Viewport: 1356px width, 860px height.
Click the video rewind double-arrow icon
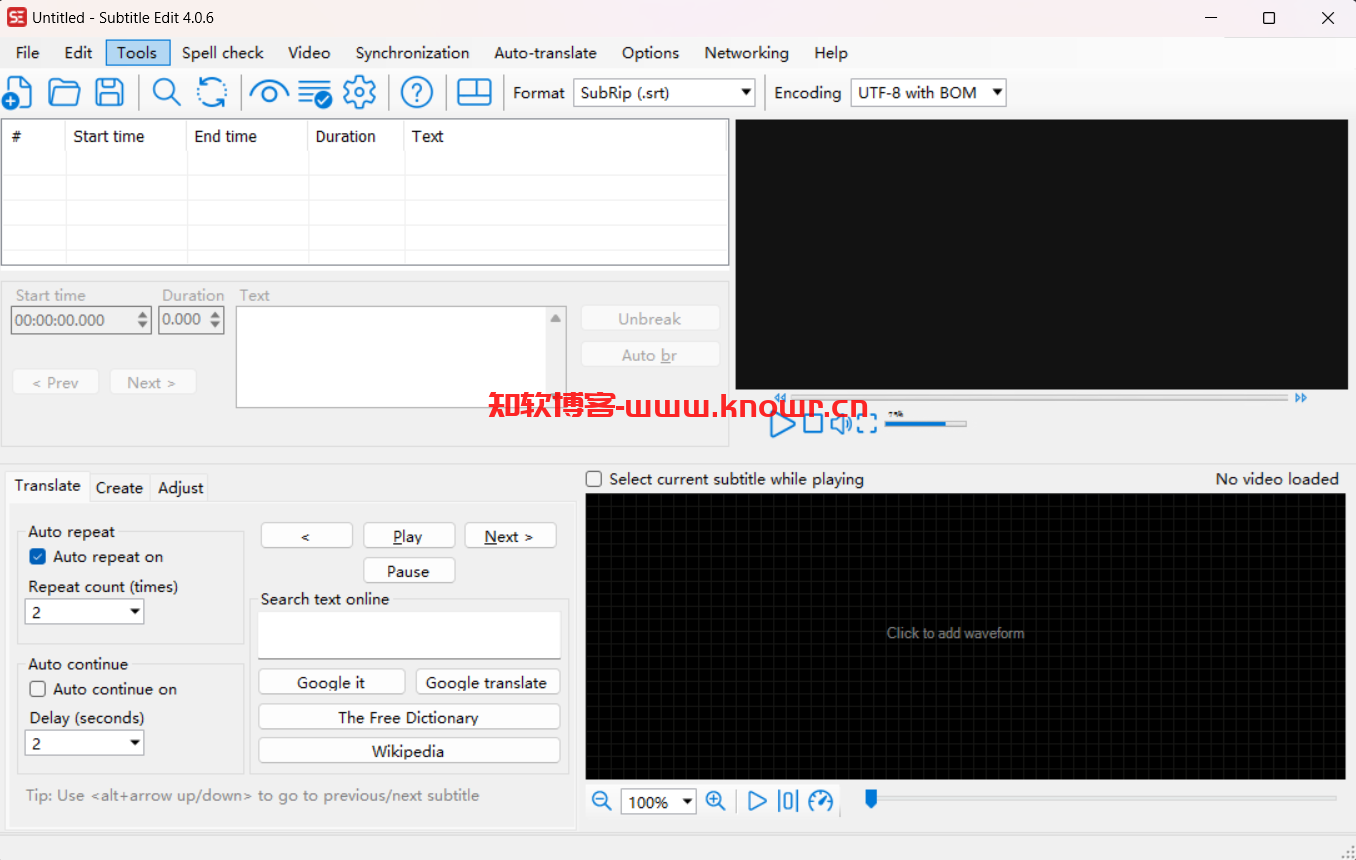780,397
